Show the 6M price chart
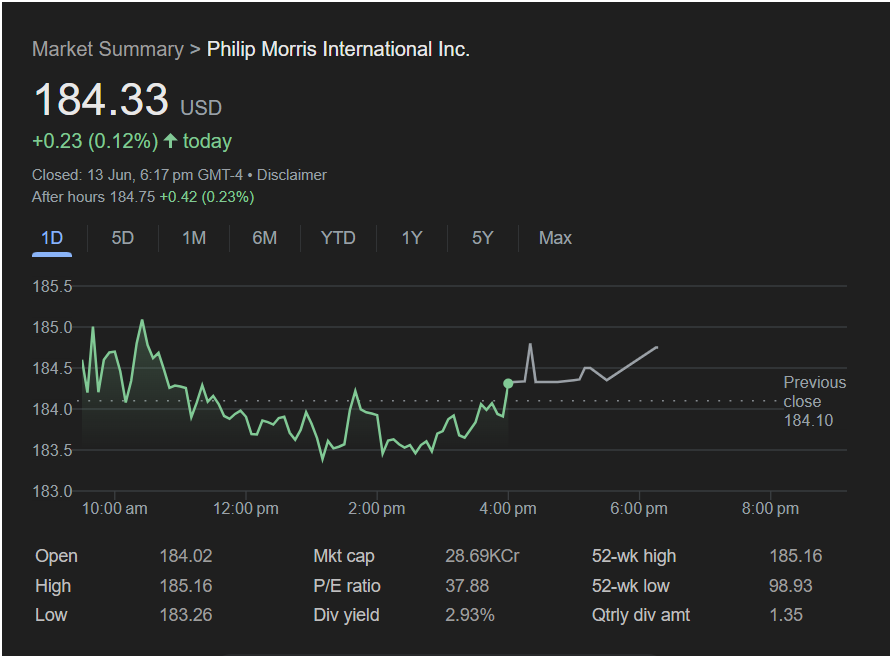The image size is (892, 658). pyautogui.click(x=265, y=238)
